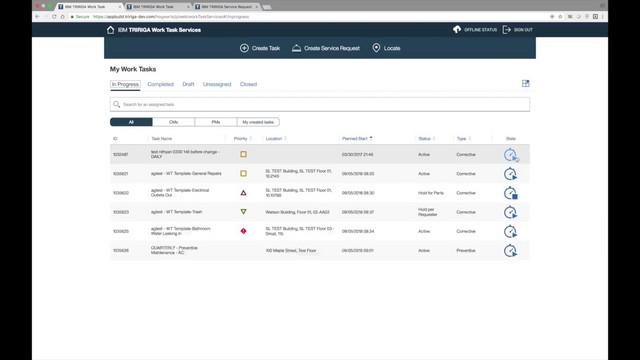Sort table by Location column
Viewport: 640px width, 360px height.
coord(276,139)
